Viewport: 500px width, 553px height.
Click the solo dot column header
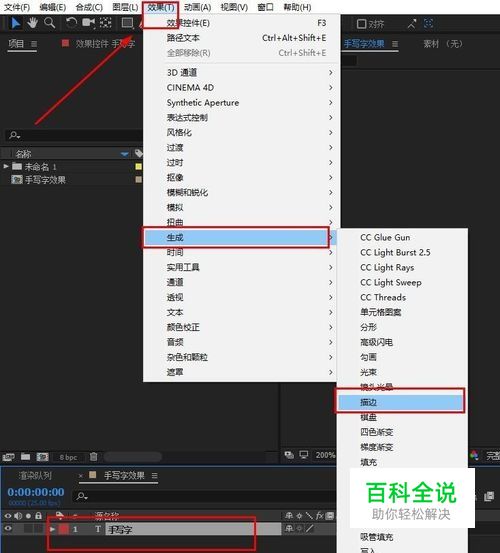coord(29,516)
